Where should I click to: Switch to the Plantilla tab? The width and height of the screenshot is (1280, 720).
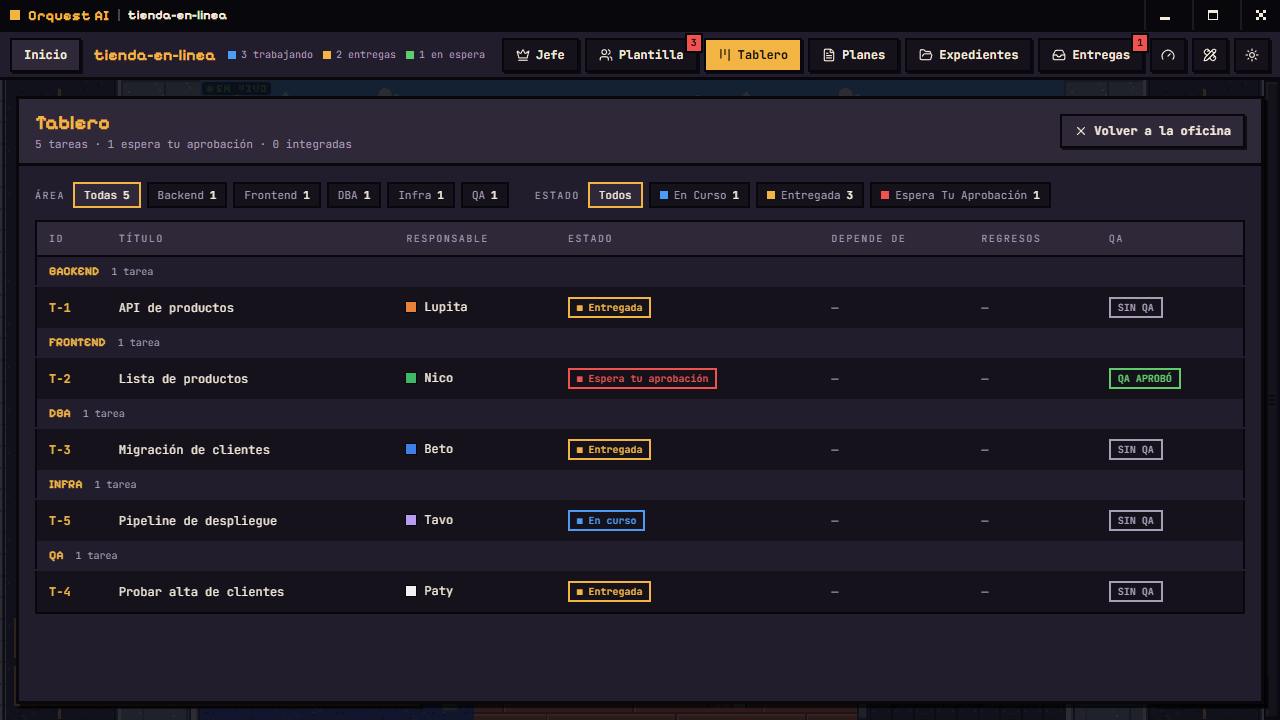tap(641, 55)
